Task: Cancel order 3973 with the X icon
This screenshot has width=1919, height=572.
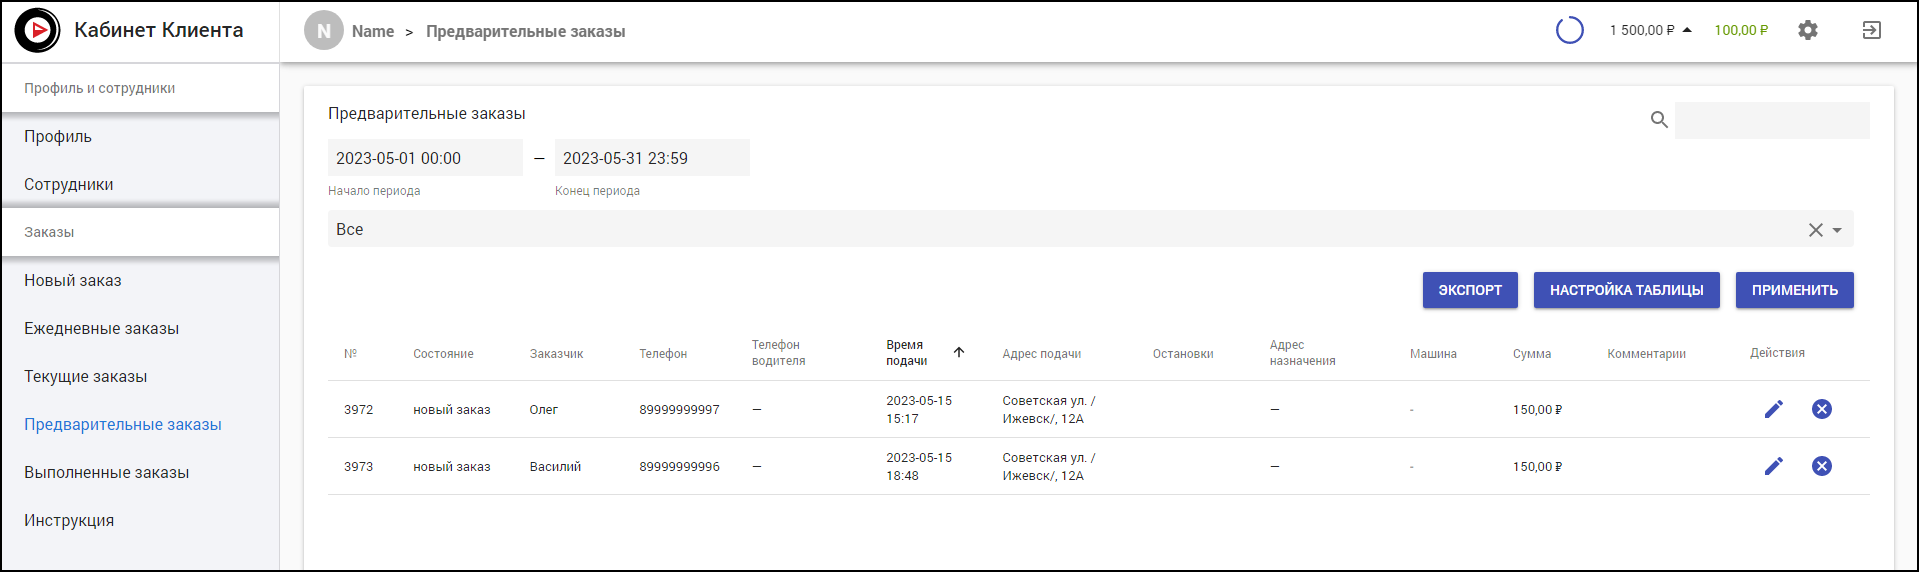Action: [1821, 466]
